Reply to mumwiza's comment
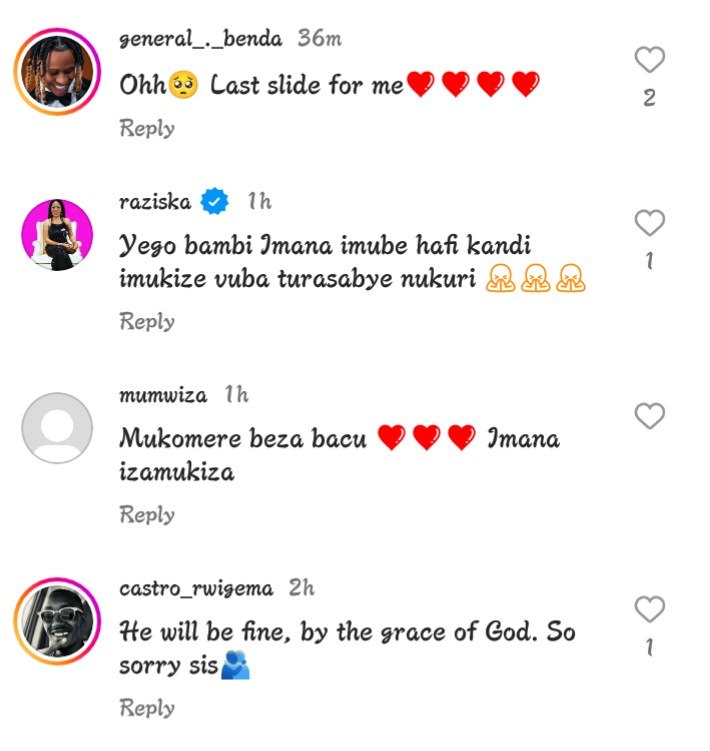This screenshot has width=710, height=751. point(147,514)
